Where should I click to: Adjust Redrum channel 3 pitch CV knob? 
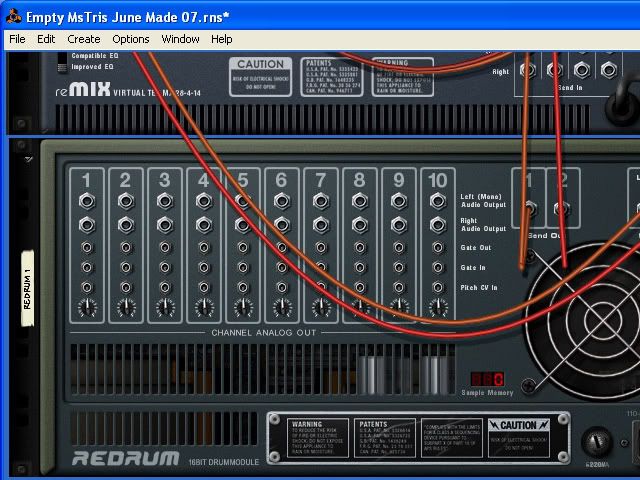point(165,308)
